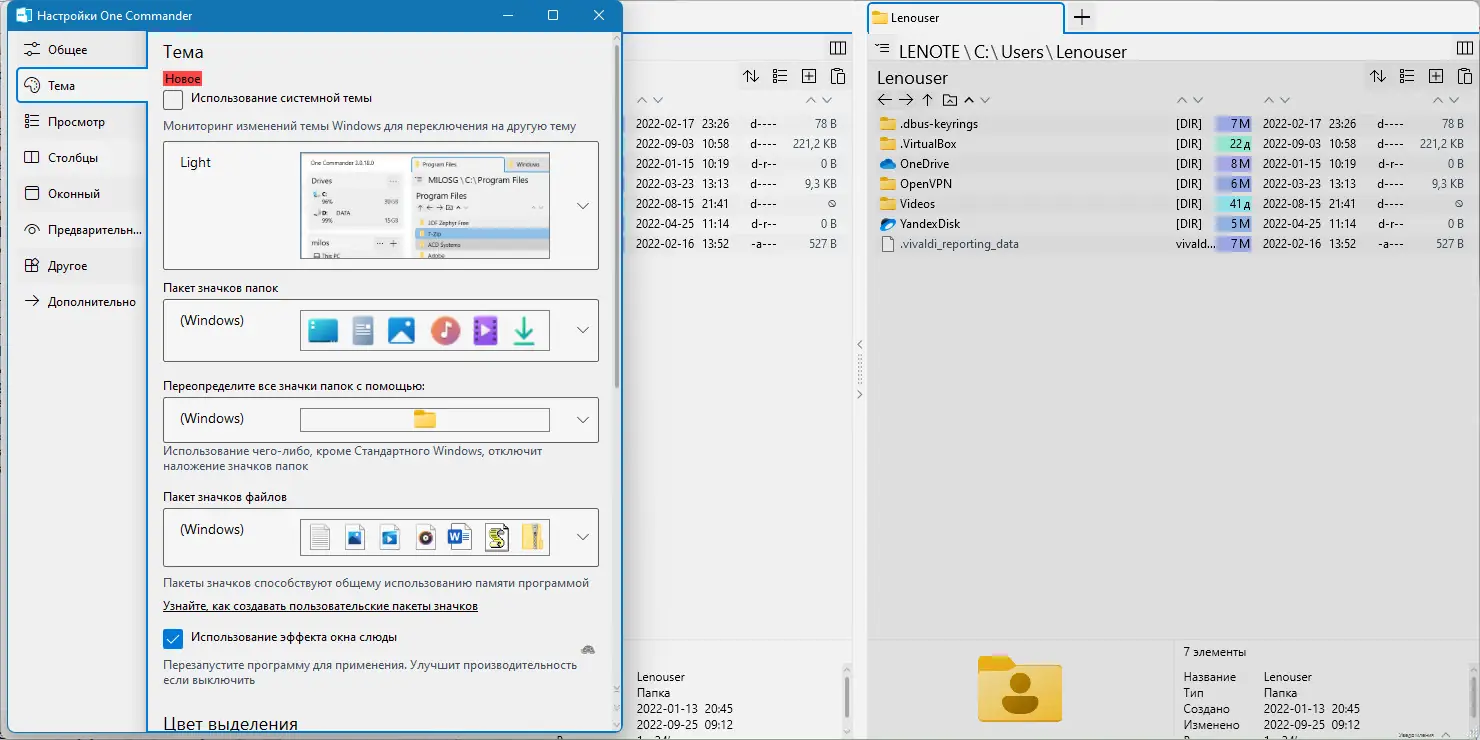The height and width of the screenshot is (740, 1480).
Task: Click the grey down chevron beside navigation arrows
Action: tap(985, 100)
